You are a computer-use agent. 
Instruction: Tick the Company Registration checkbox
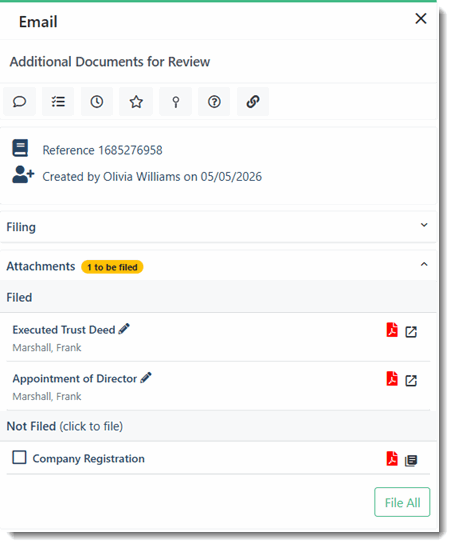[19, 457]
